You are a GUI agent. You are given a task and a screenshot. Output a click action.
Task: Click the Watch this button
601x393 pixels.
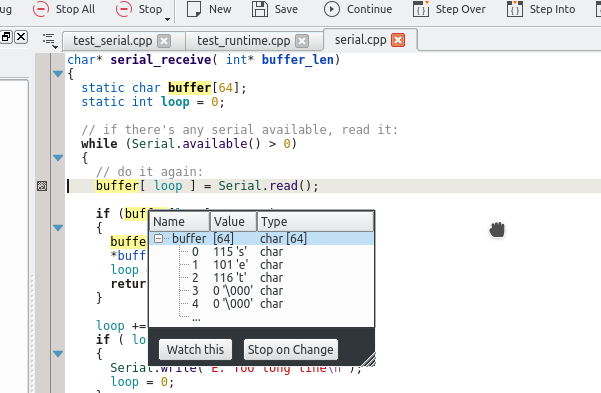tap(195, 349)
